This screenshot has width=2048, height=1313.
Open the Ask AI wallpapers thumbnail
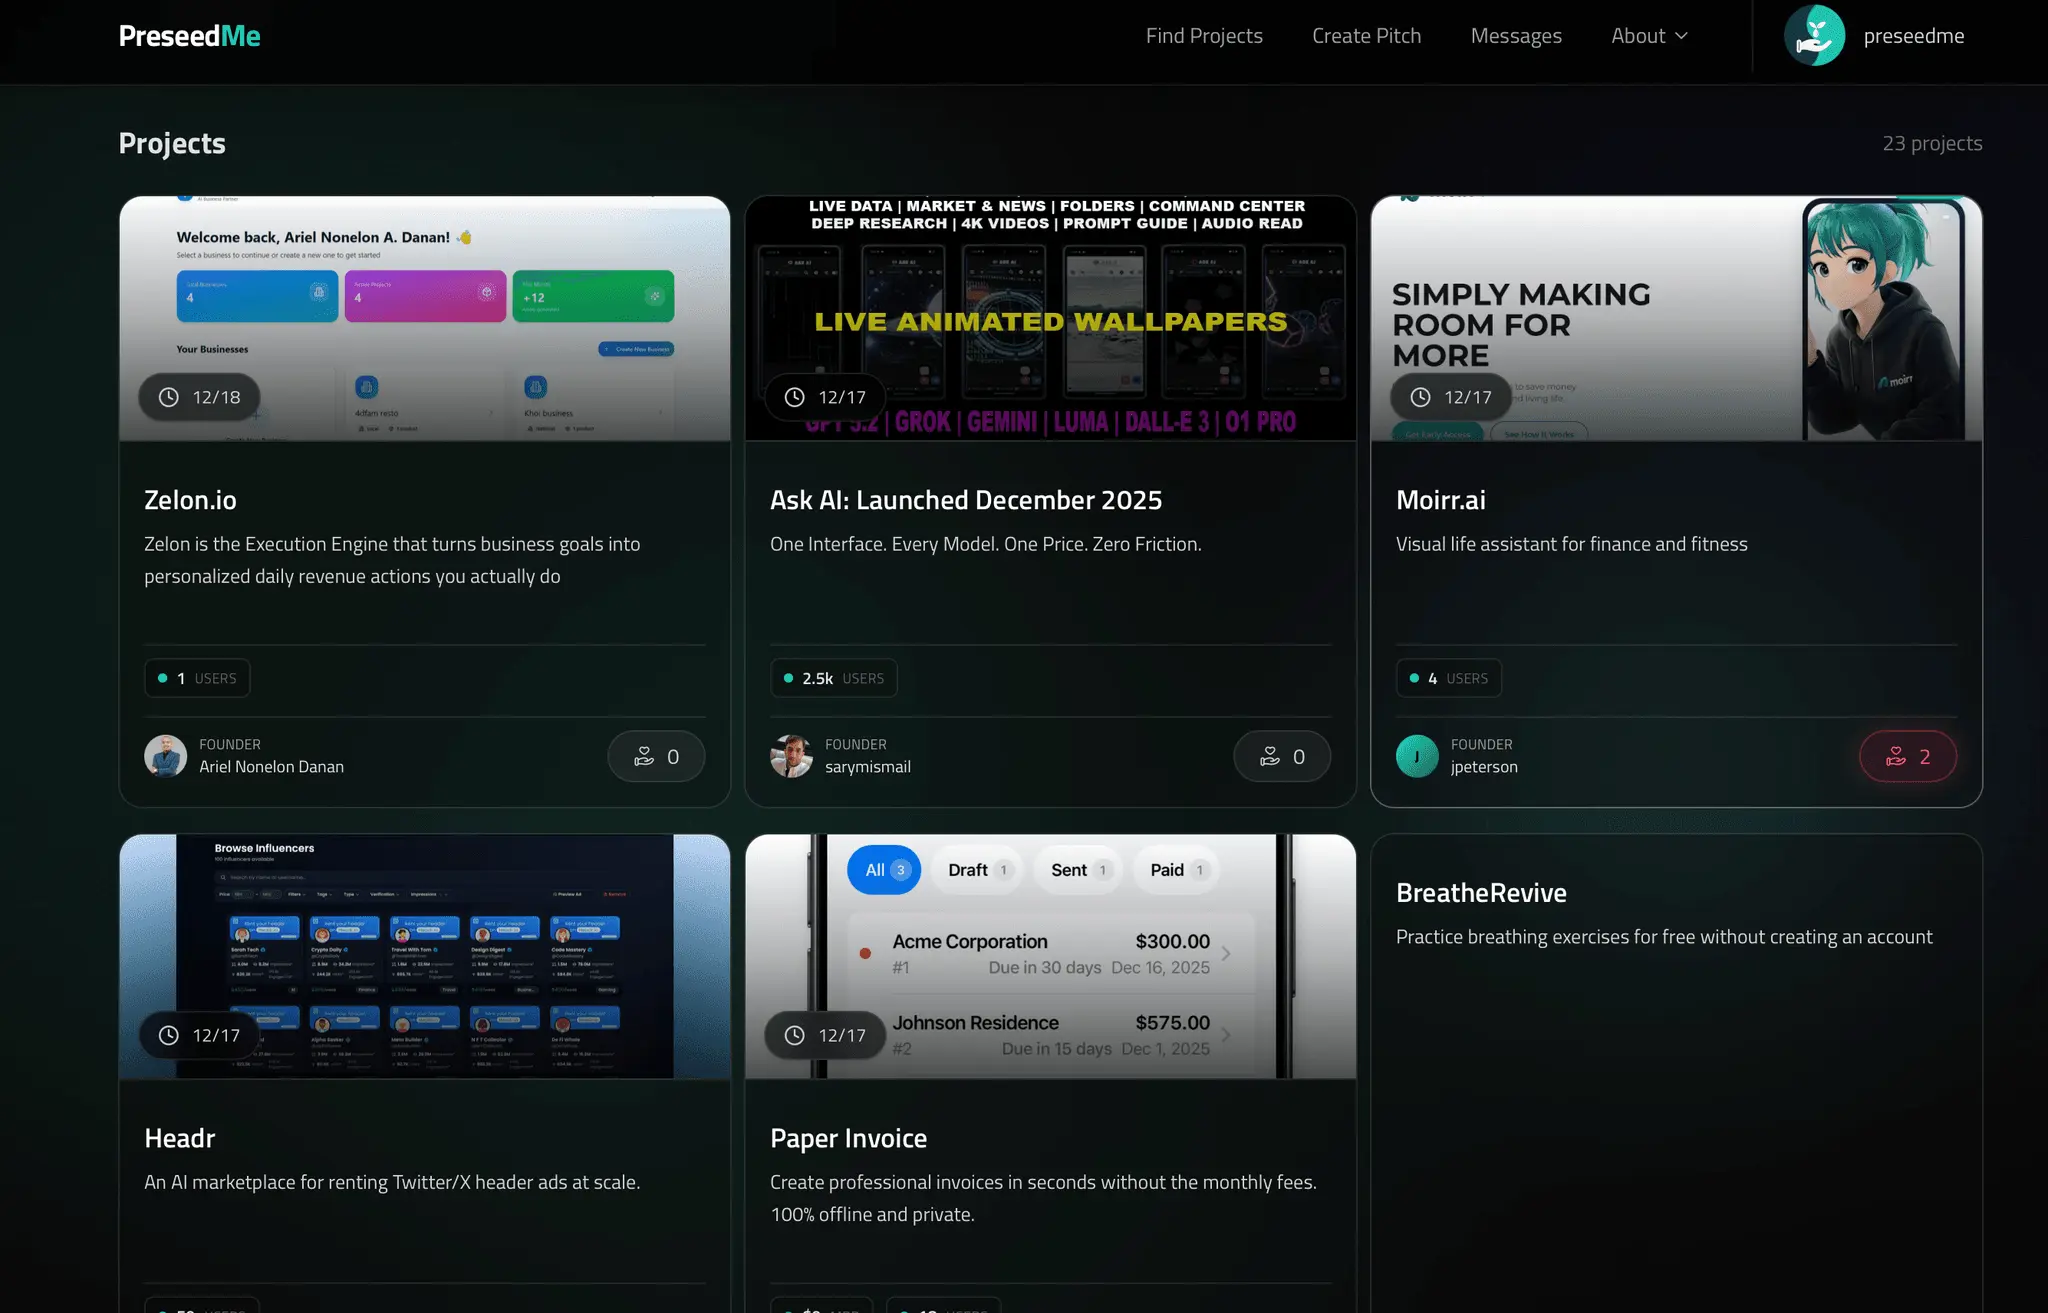(x=1050, y=318)
